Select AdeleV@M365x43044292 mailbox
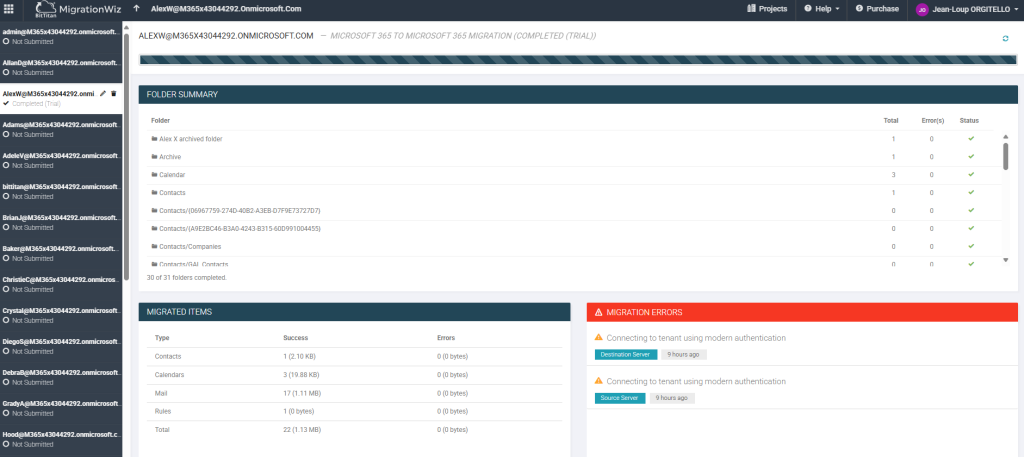 click(61, 161)
